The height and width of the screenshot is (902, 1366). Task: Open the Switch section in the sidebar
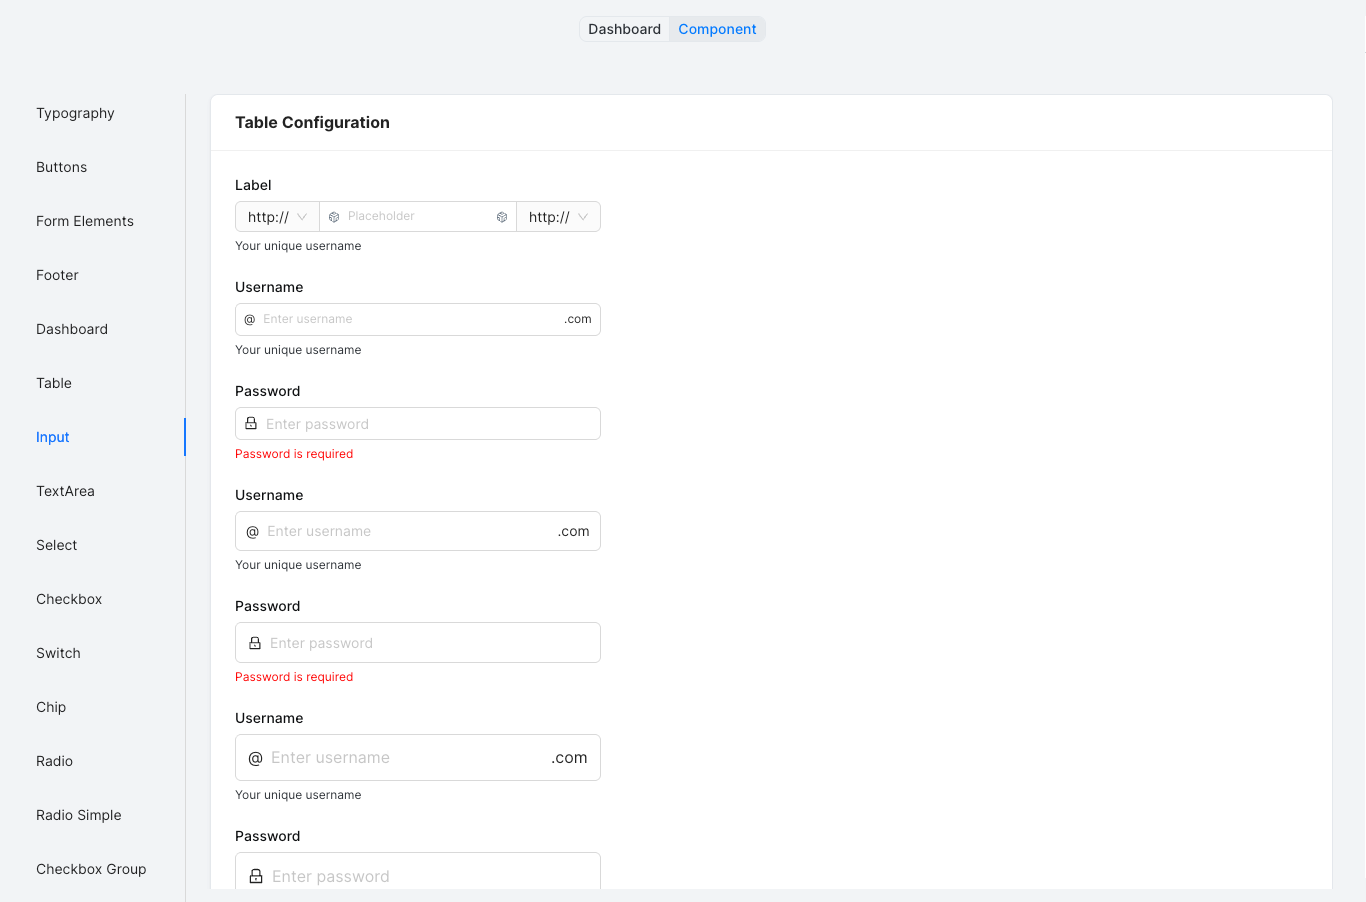coord(58,653)
